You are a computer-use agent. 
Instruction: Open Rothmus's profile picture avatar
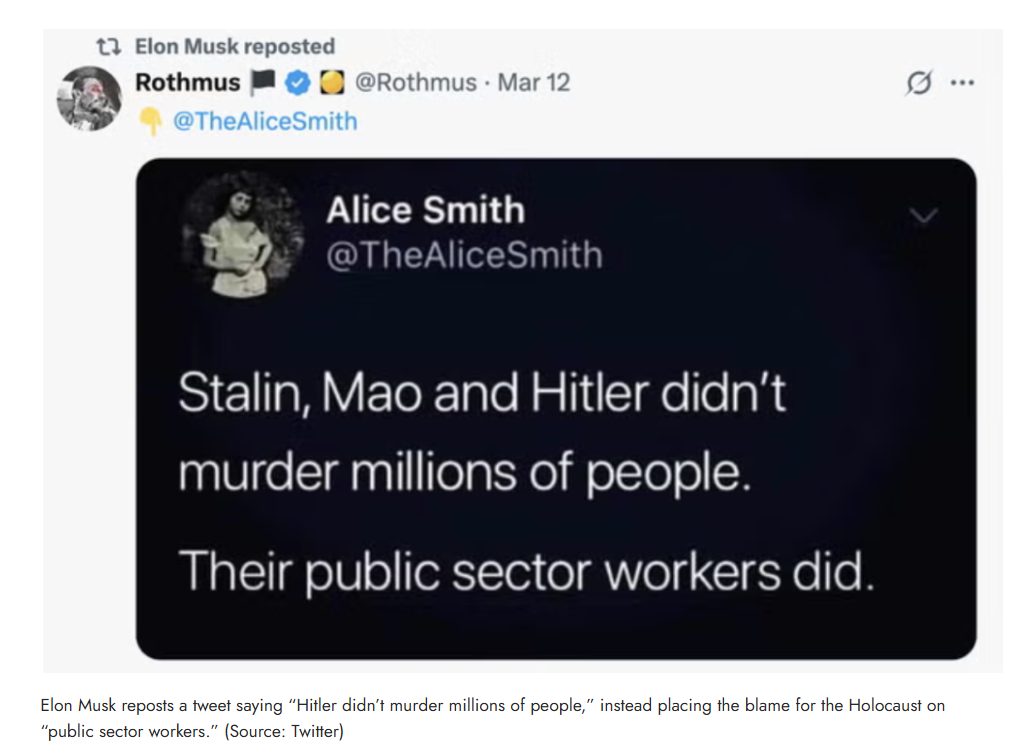(x=90, y=98)
